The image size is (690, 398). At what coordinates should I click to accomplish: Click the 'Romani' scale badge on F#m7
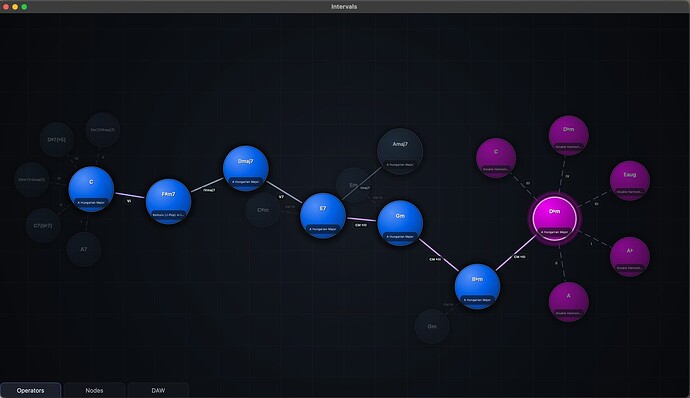pyautogui.click(x=169, y=215)
